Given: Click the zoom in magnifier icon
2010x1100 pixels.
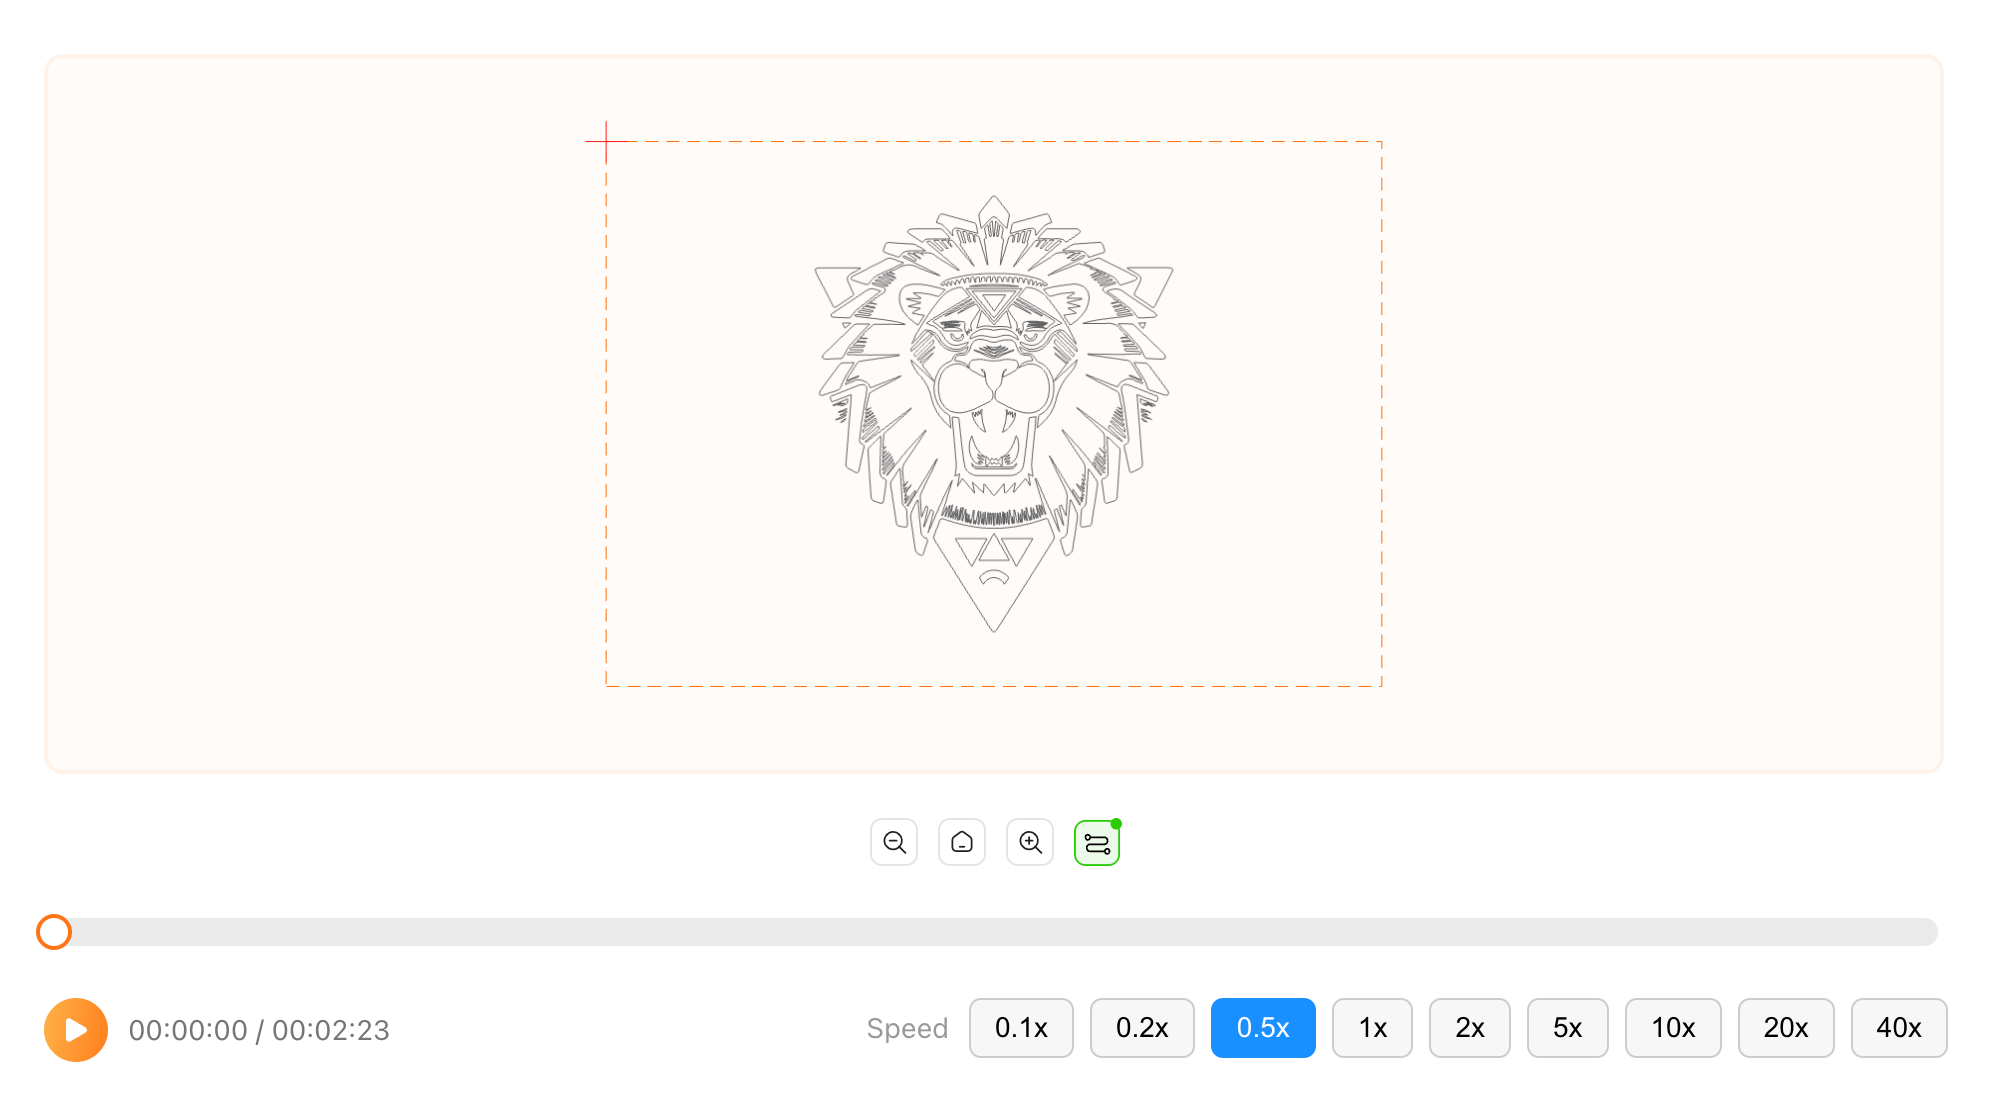Looking at the screenshot, I should coord(1030,842).
